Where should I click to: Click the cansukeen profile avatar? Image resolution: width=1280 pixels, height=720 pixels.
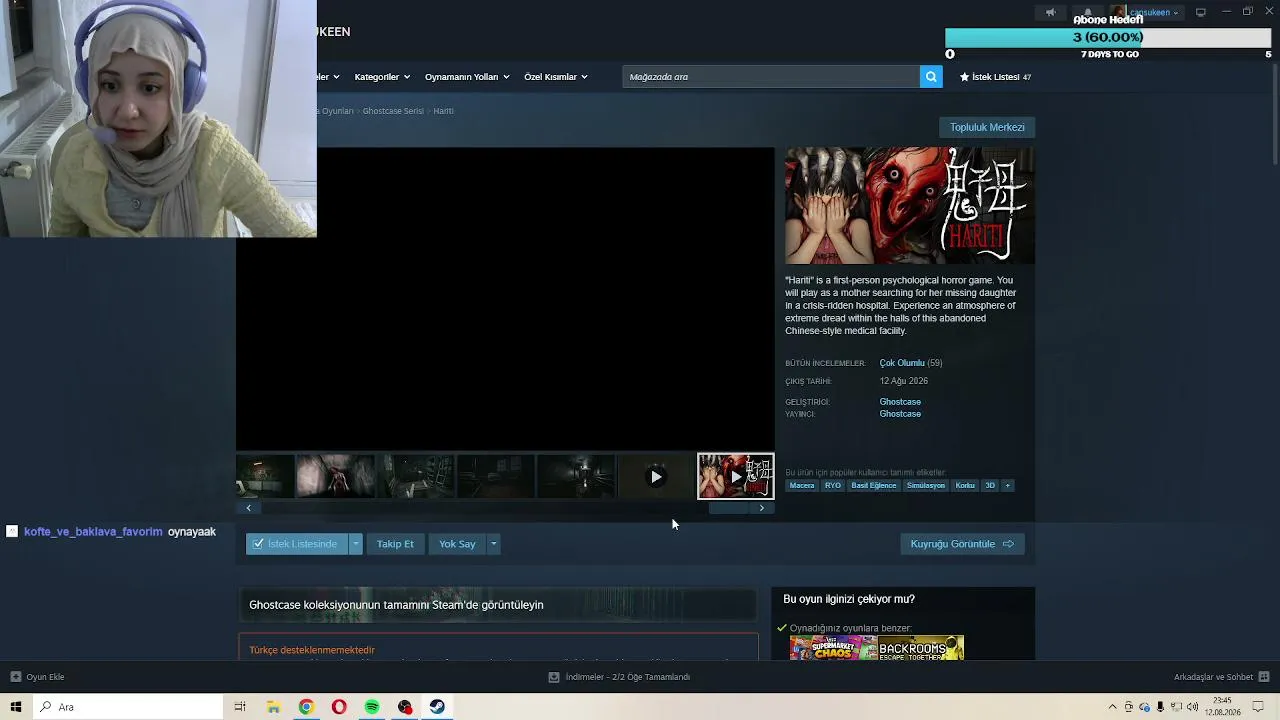pyautogui.click(x=1118, y=12)
